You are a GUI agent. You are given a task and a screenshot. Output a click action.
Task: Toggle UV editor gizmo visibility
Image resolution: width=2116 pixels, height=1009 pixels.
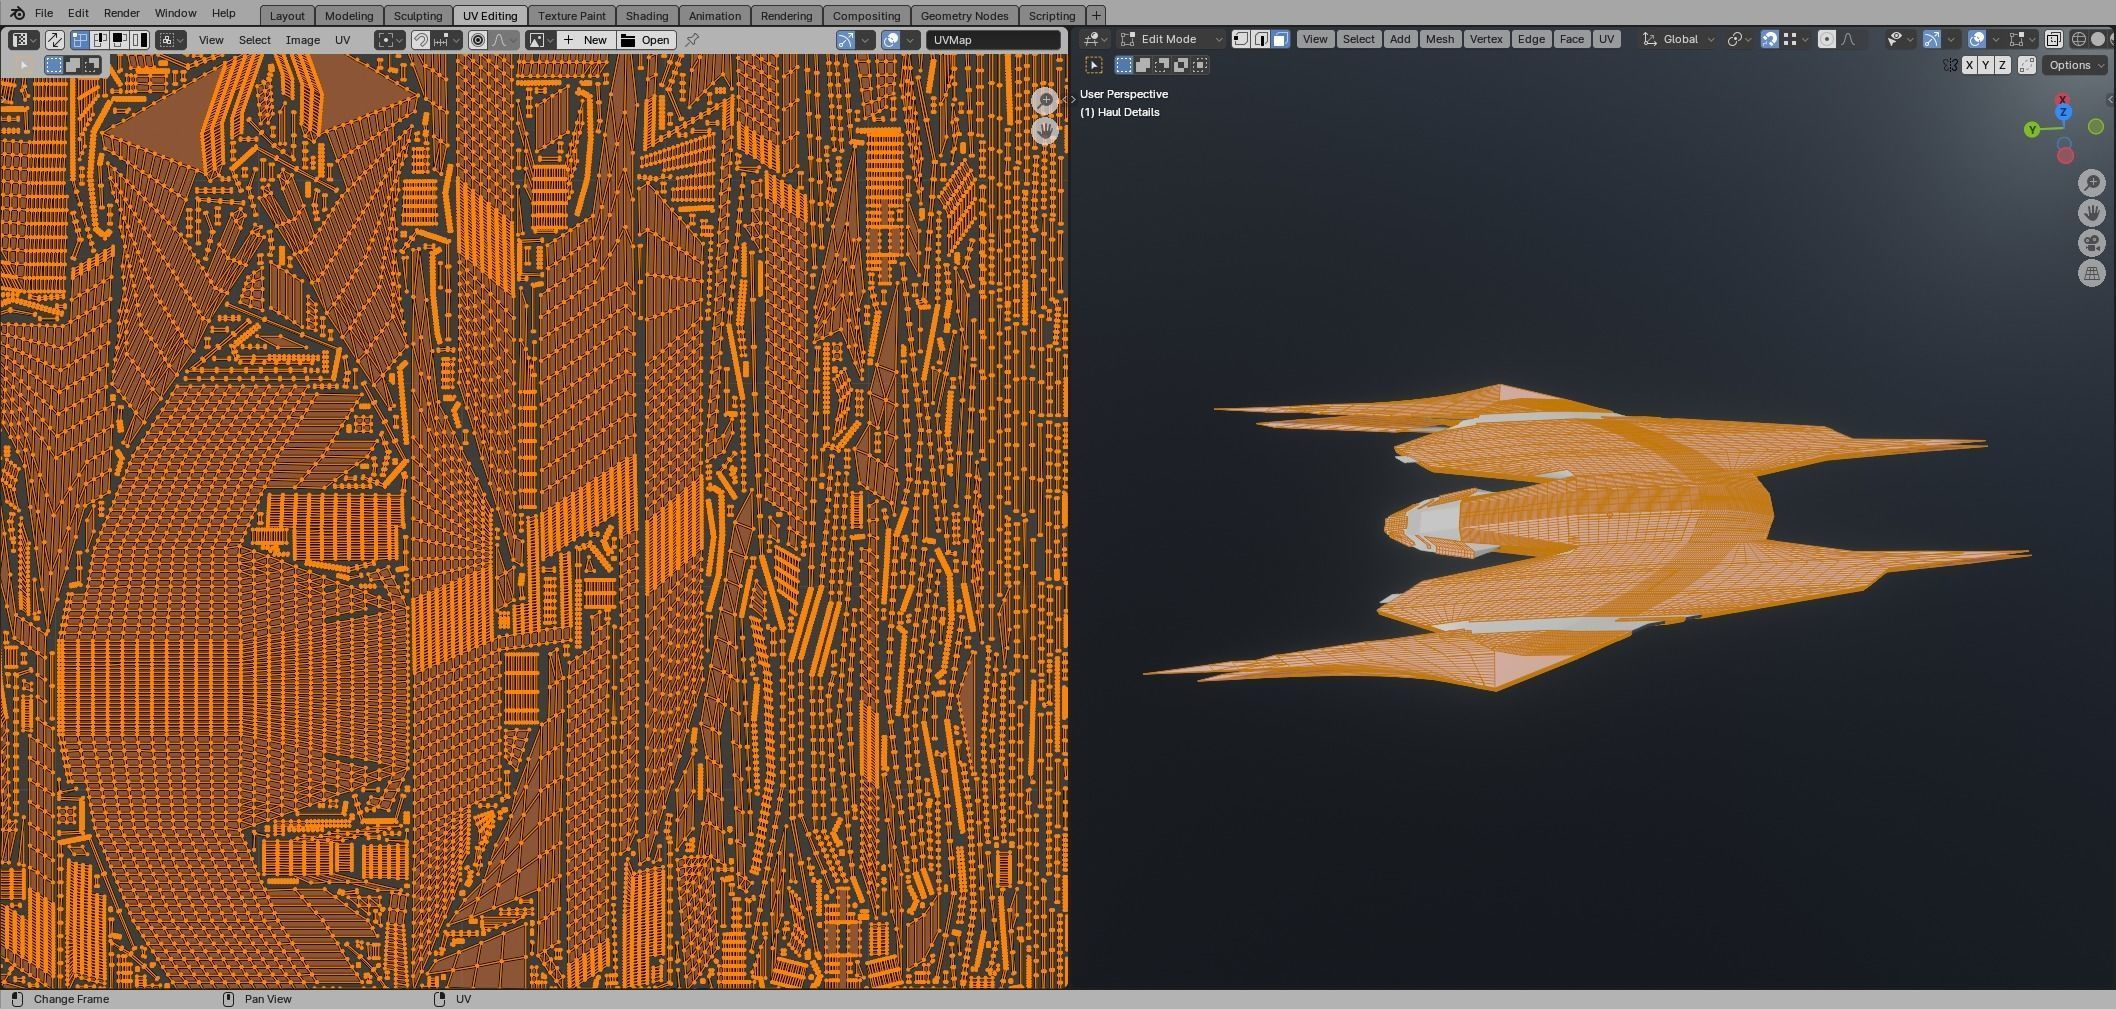[x=846, y=40]
